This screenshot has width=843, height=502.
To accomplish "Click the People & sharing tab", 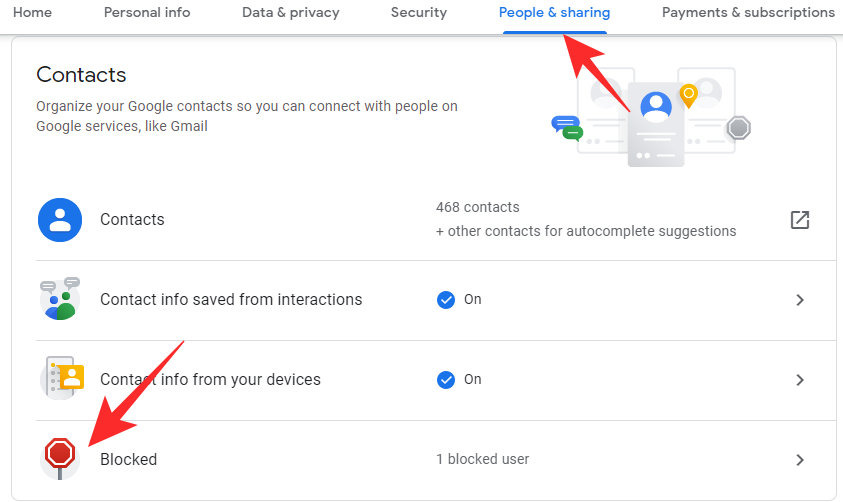I will tap(554, 13).
